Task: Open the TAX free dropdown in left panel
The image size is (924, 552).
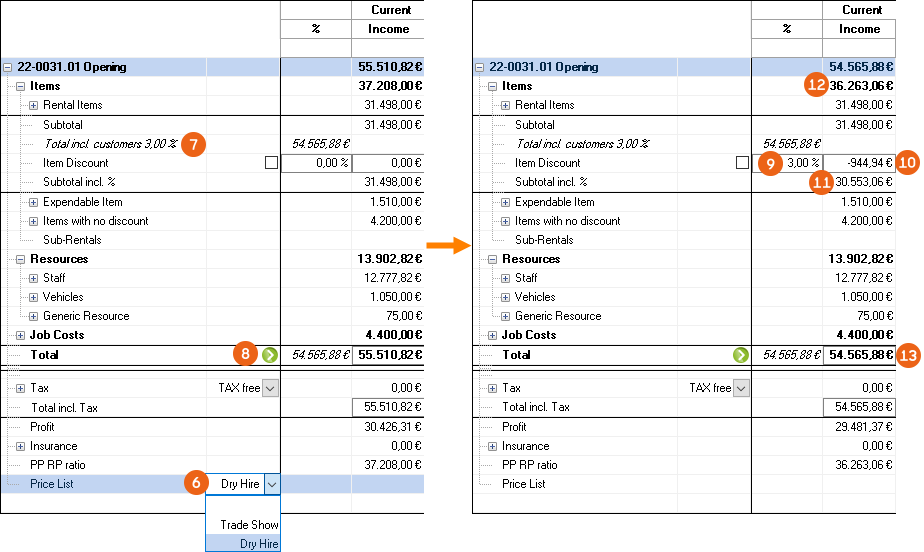Action: point(270,388)
